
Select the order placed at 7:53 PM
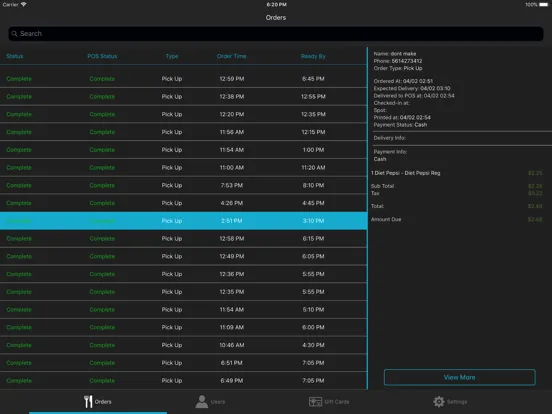pyautogui.click(x=183, y=186)
